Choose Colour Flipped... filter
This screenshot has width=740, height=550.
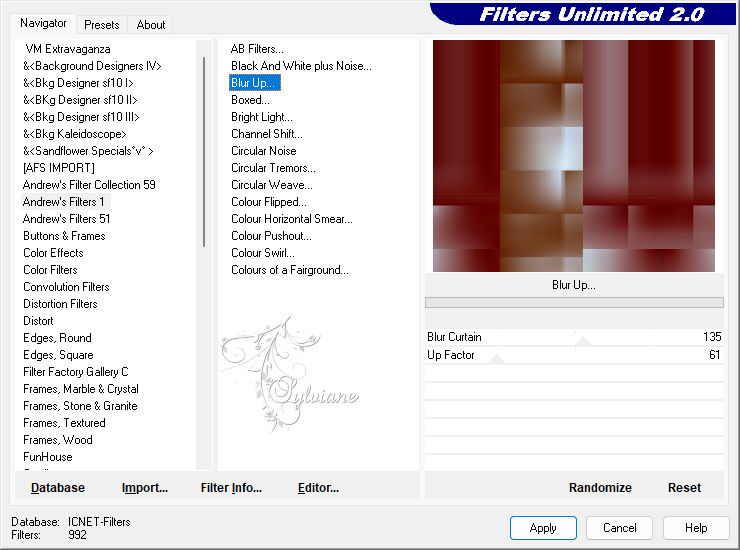(x=269, y=202)
